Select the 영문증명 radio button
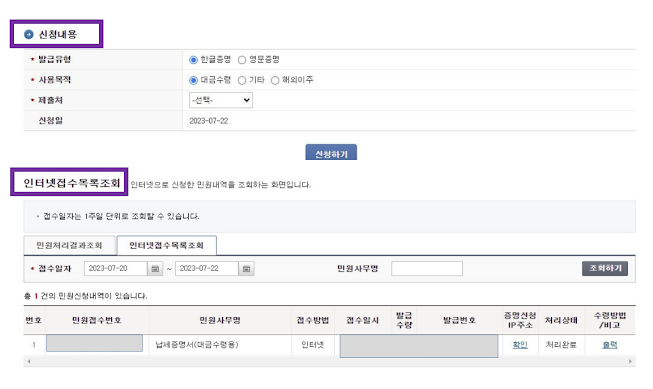The width and height of the screenshot is (653, 389). [242, 60]
